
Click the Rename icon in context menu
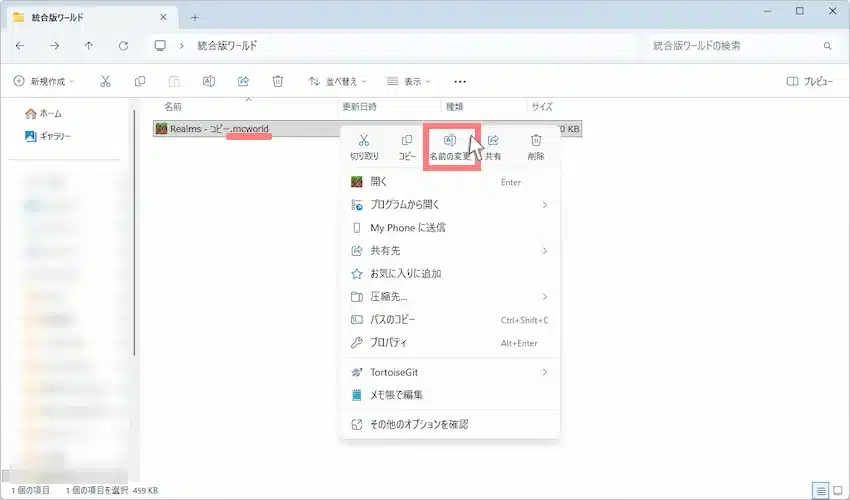click(450, 141)
